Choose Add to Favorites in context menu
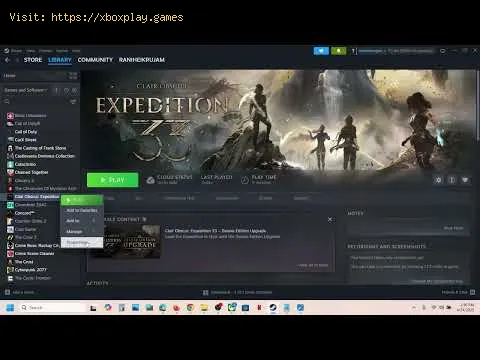The height and width of the screenshot is (360, 480). pos(82,210)
